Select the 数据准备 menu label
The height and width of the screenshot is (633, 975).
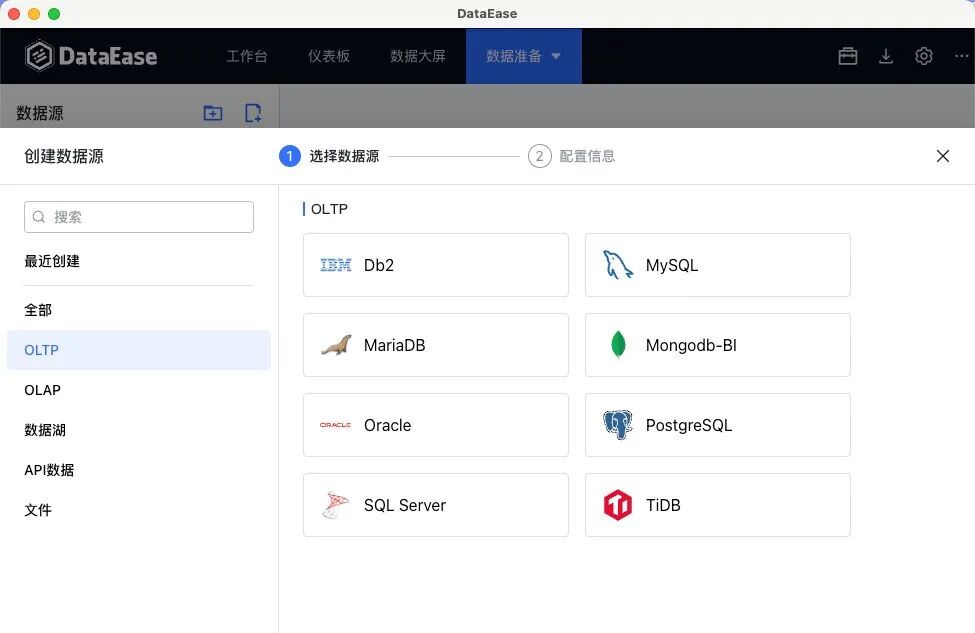(x=514, y=56)
